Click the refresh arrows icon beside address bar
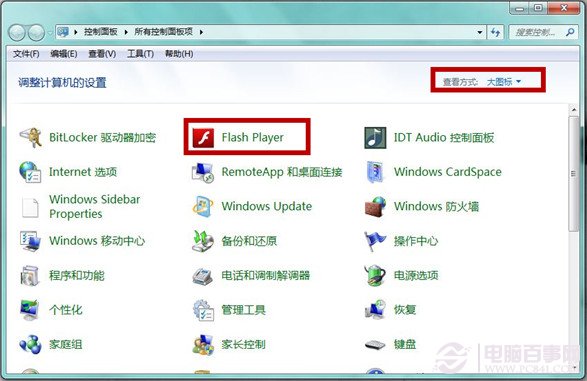This screenshot has width=587, height=381. pyautogui.click(x=496, y=32)
